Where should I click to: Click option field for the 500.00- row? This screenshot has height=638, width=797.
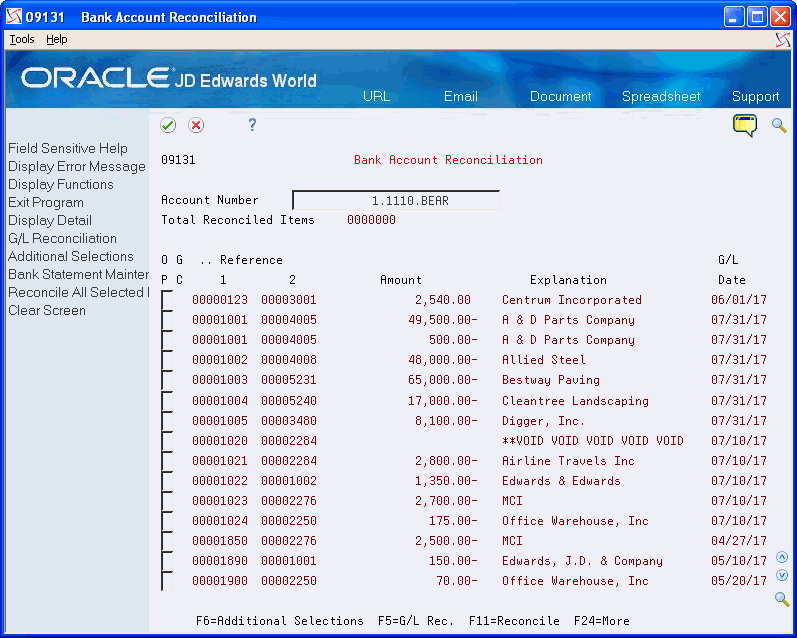[x=167, y=340]
